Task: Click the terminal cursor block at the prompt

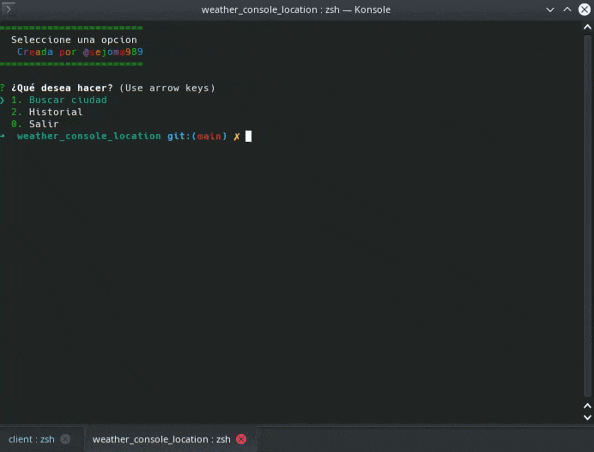Action: (x=249, y=136)
